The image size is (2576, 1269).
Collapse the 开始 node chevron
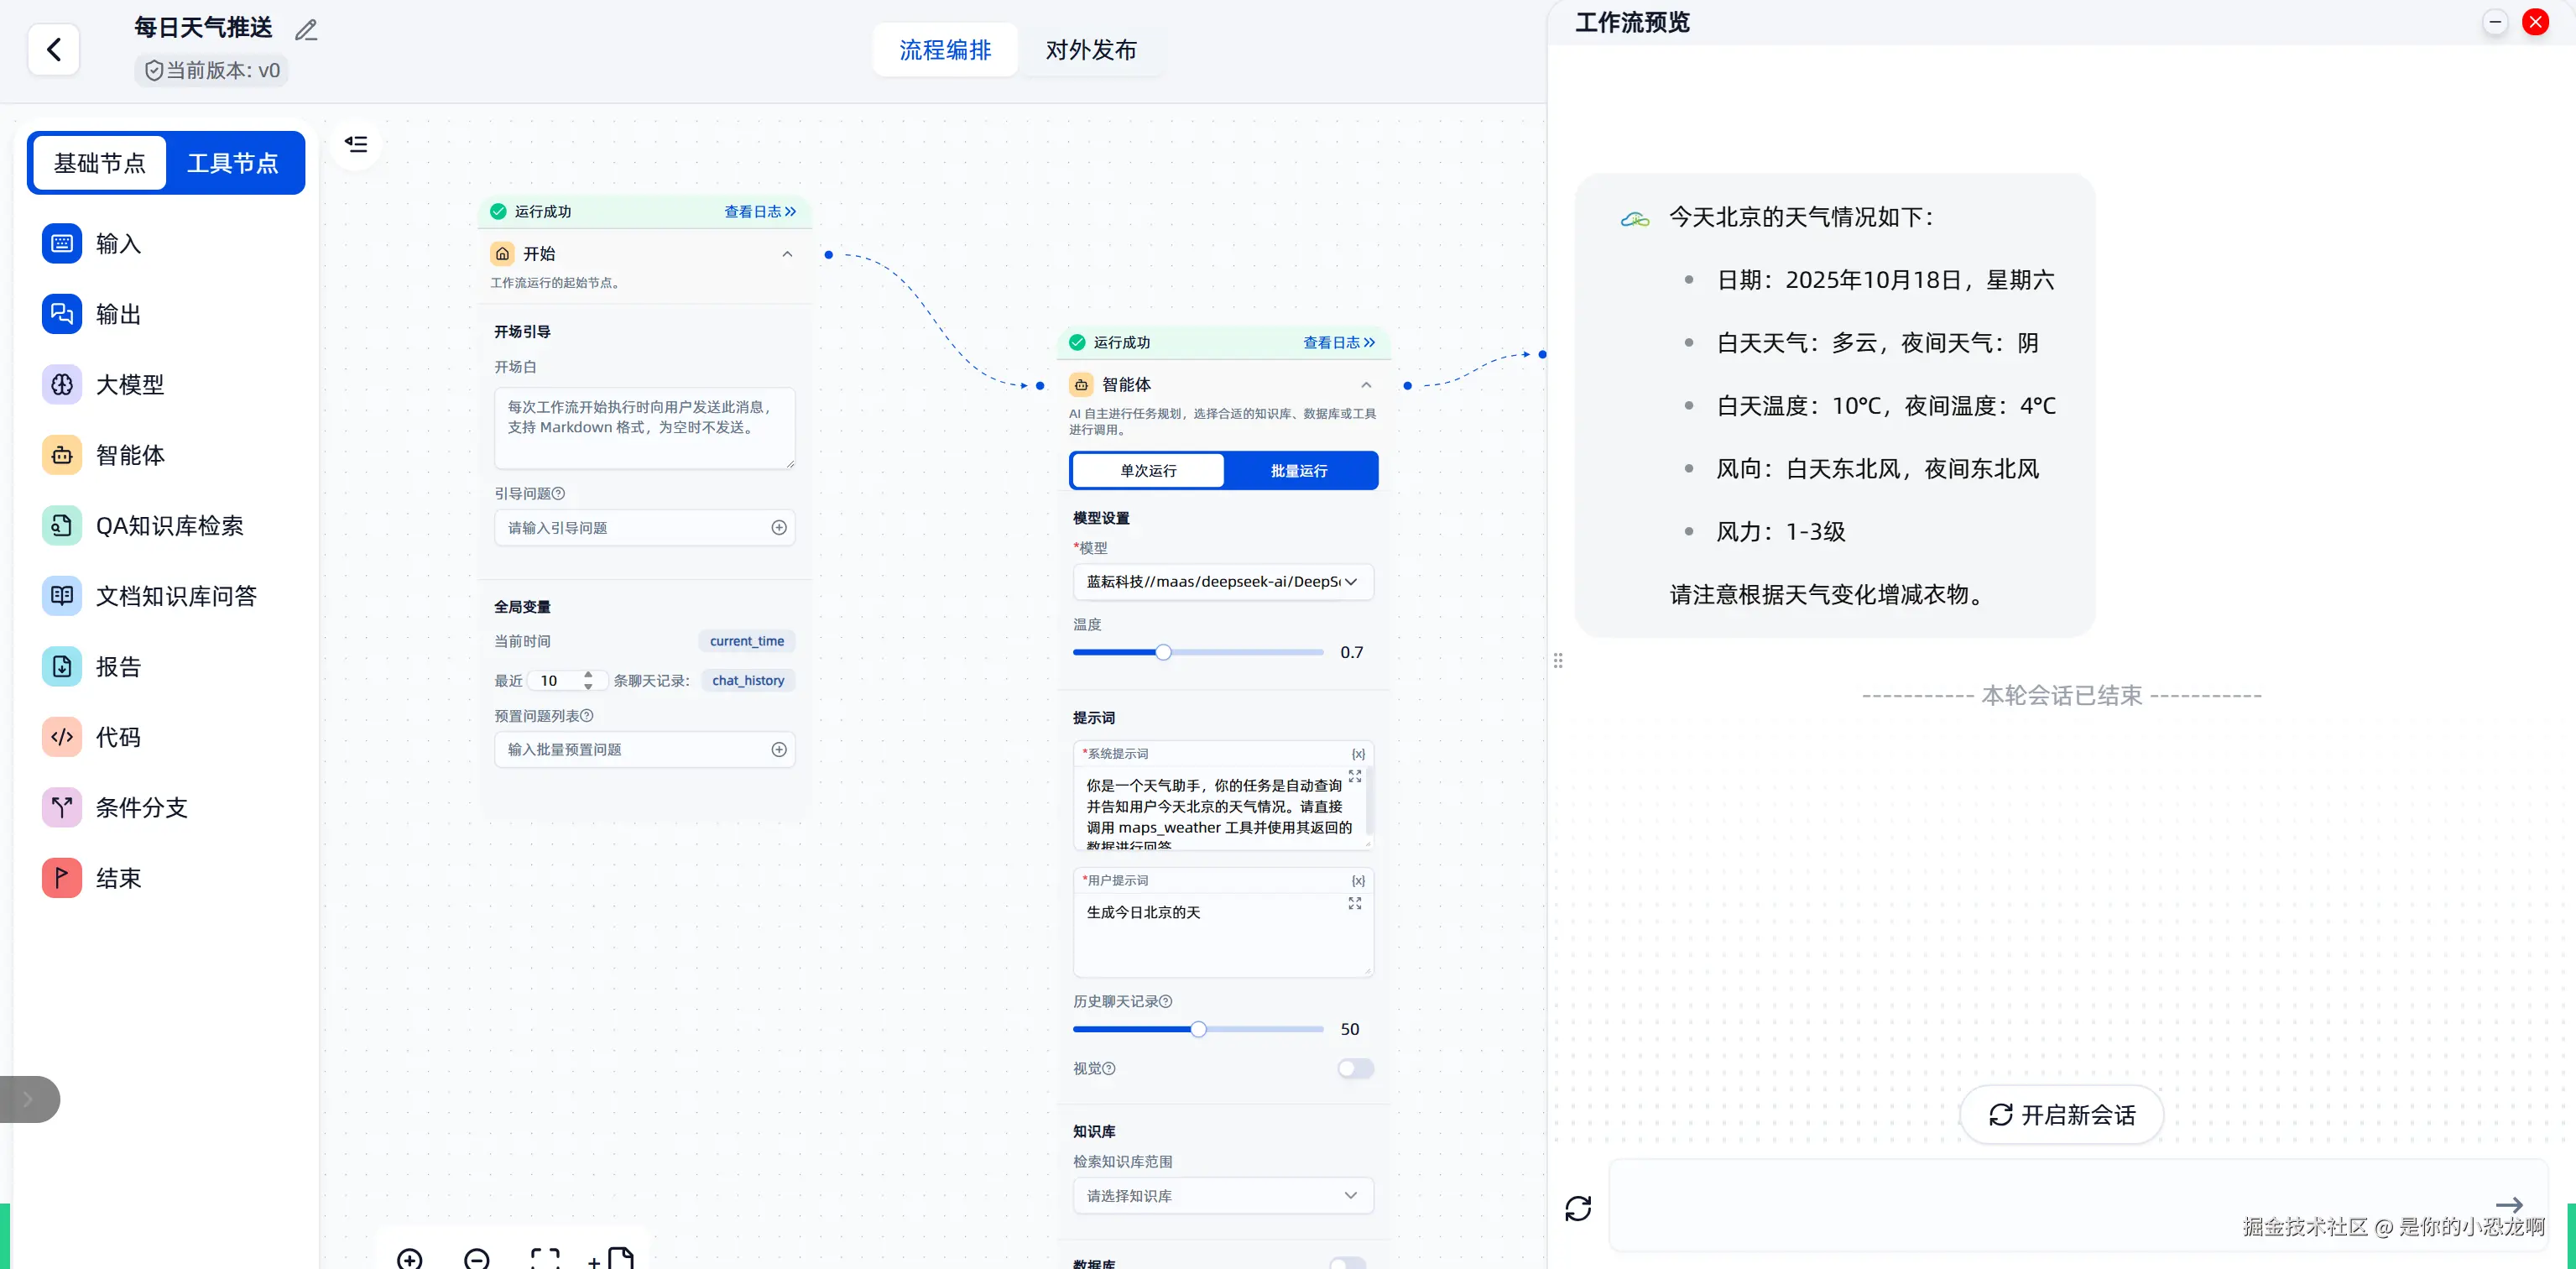[787, 254]
